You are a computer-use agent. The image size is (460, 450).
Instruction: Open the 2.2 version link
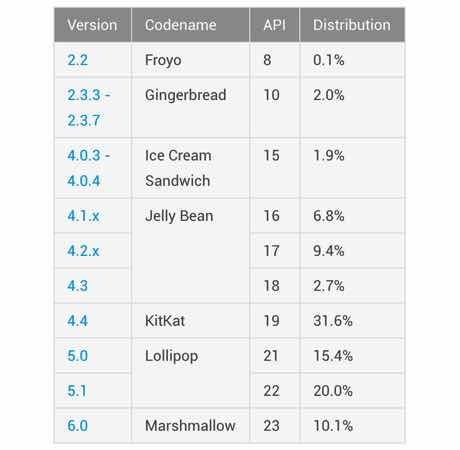point(77,60)
